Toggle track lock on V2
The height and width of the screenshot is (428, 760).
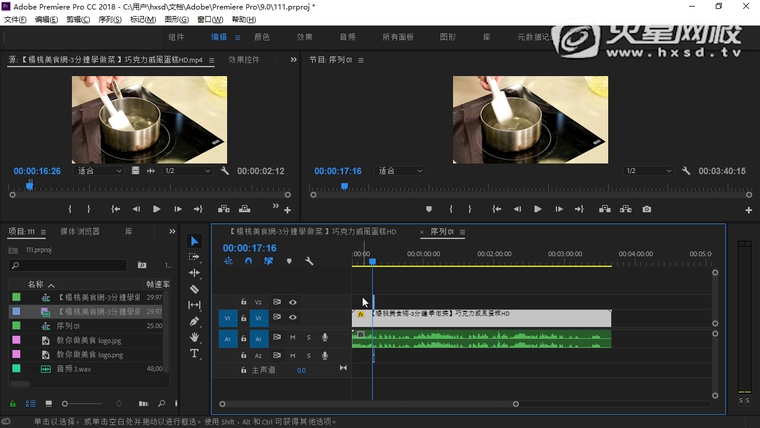pos(243,302)
